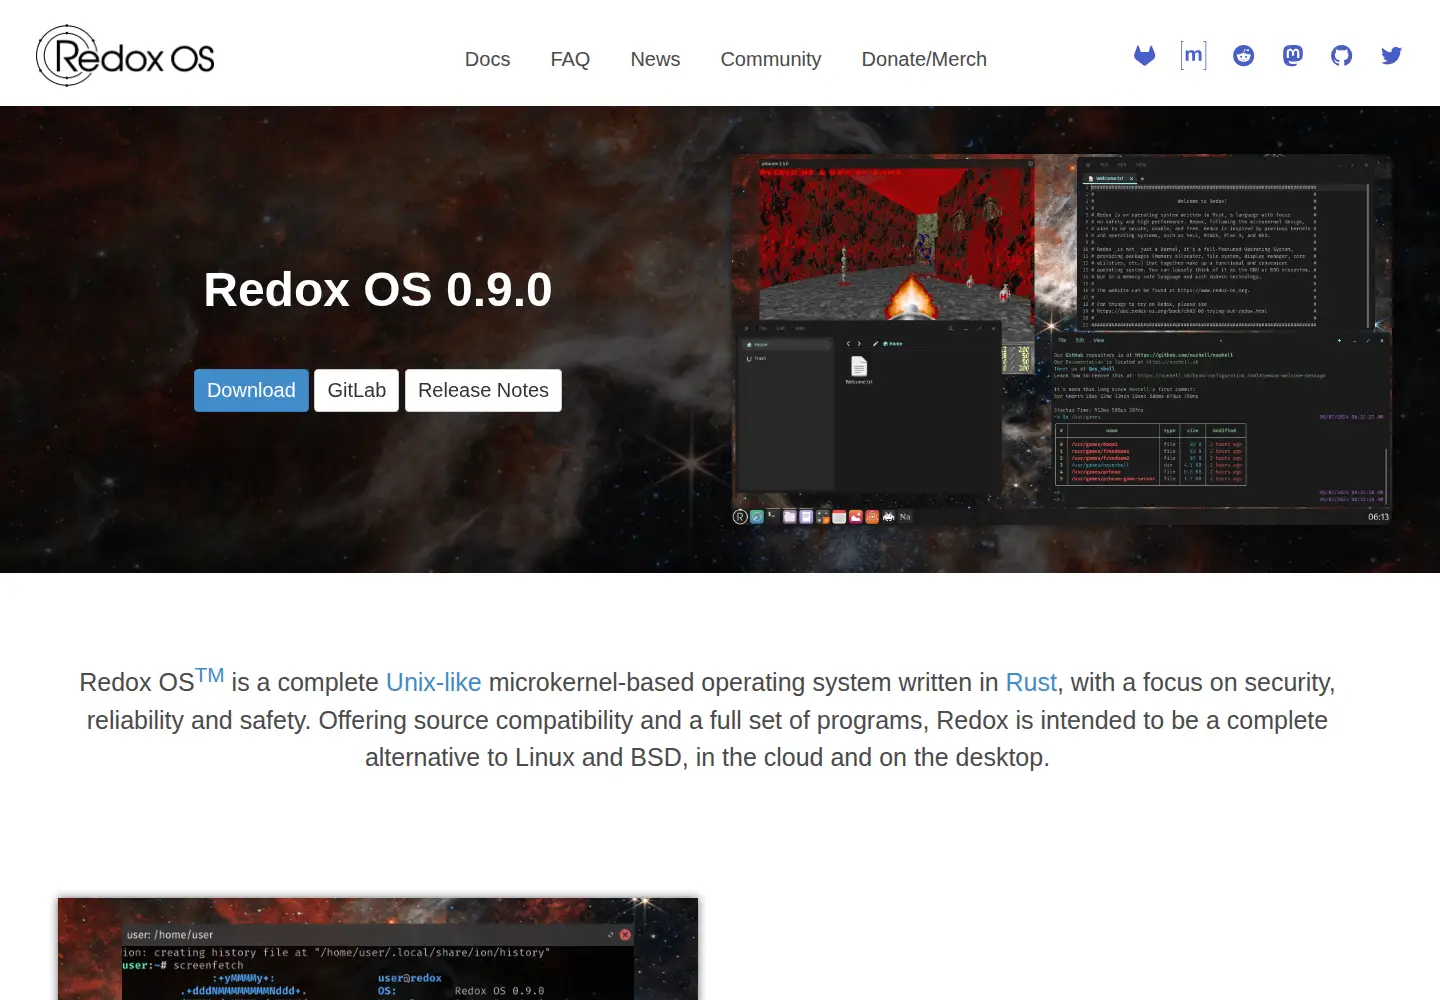This screenshot has width=1440, height=1000.
Task: Open the Community menu item
Action: (771, 59)
